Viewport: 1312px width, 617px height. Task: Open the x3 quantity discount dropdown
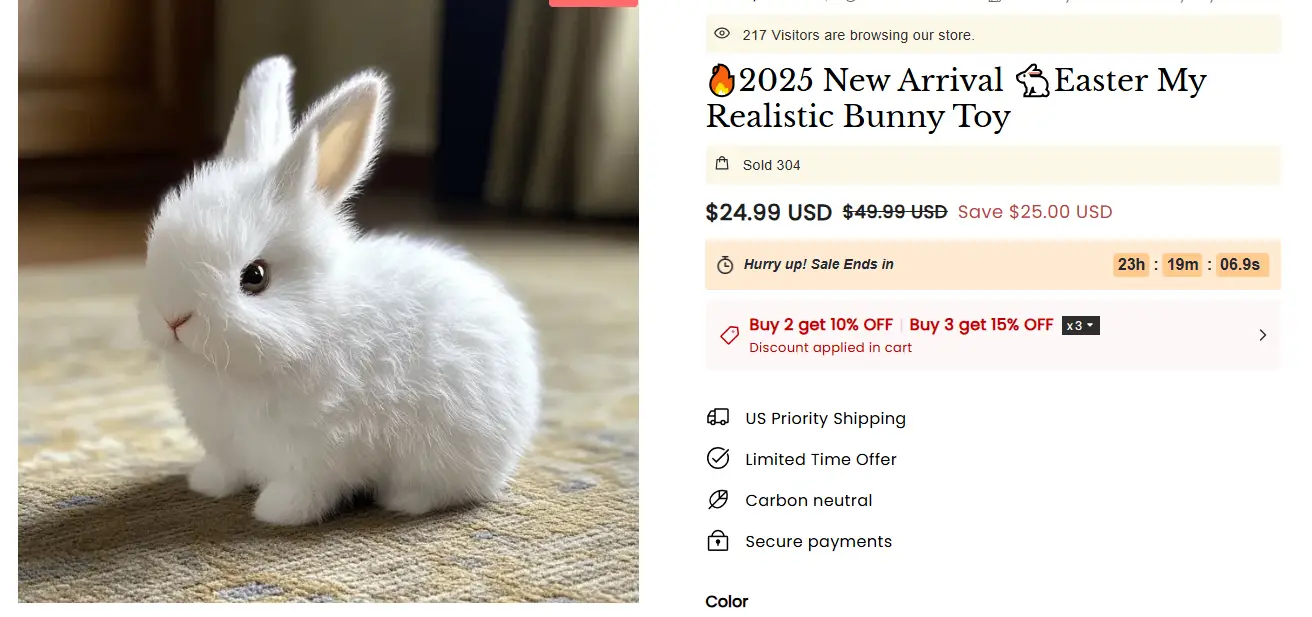tap(1080, 325)
